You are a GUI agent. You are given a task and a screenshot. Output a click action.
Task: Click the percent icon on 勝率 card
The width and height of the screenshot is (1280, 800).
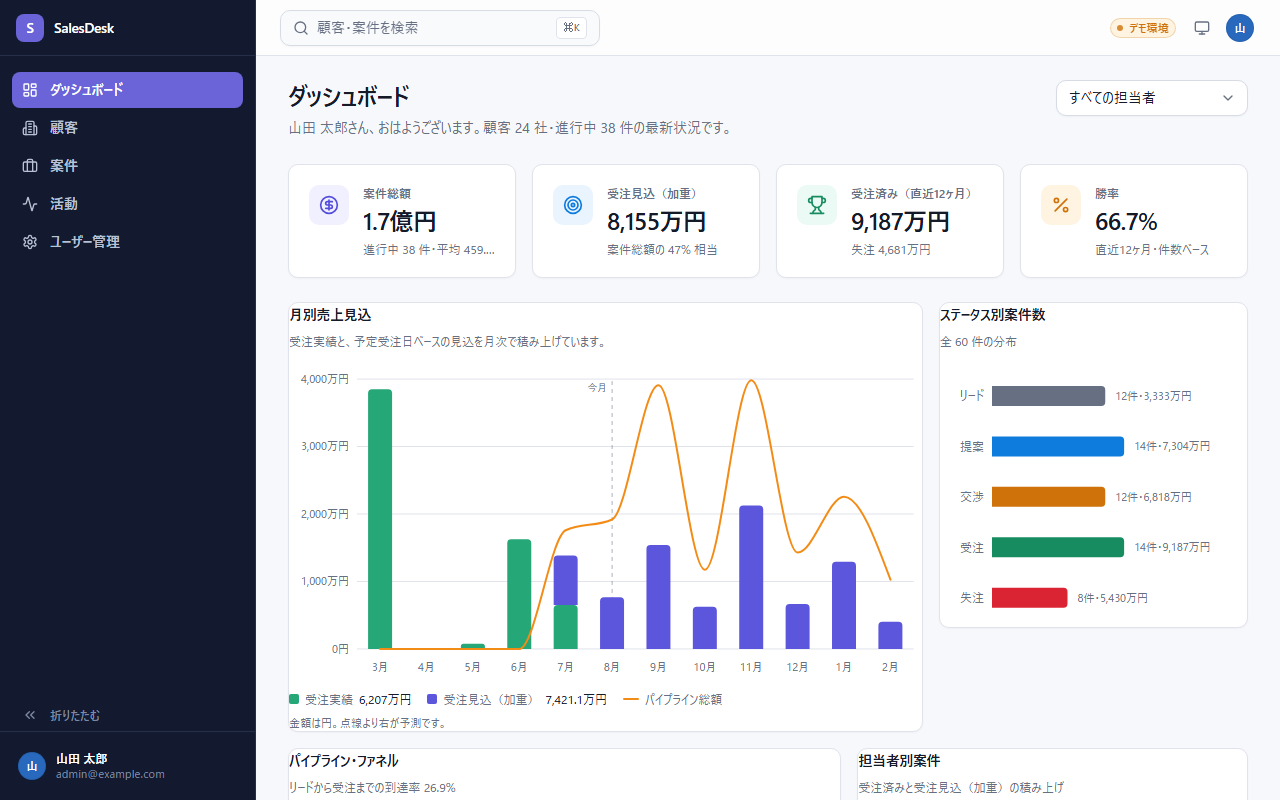(x=1061, y=205)
